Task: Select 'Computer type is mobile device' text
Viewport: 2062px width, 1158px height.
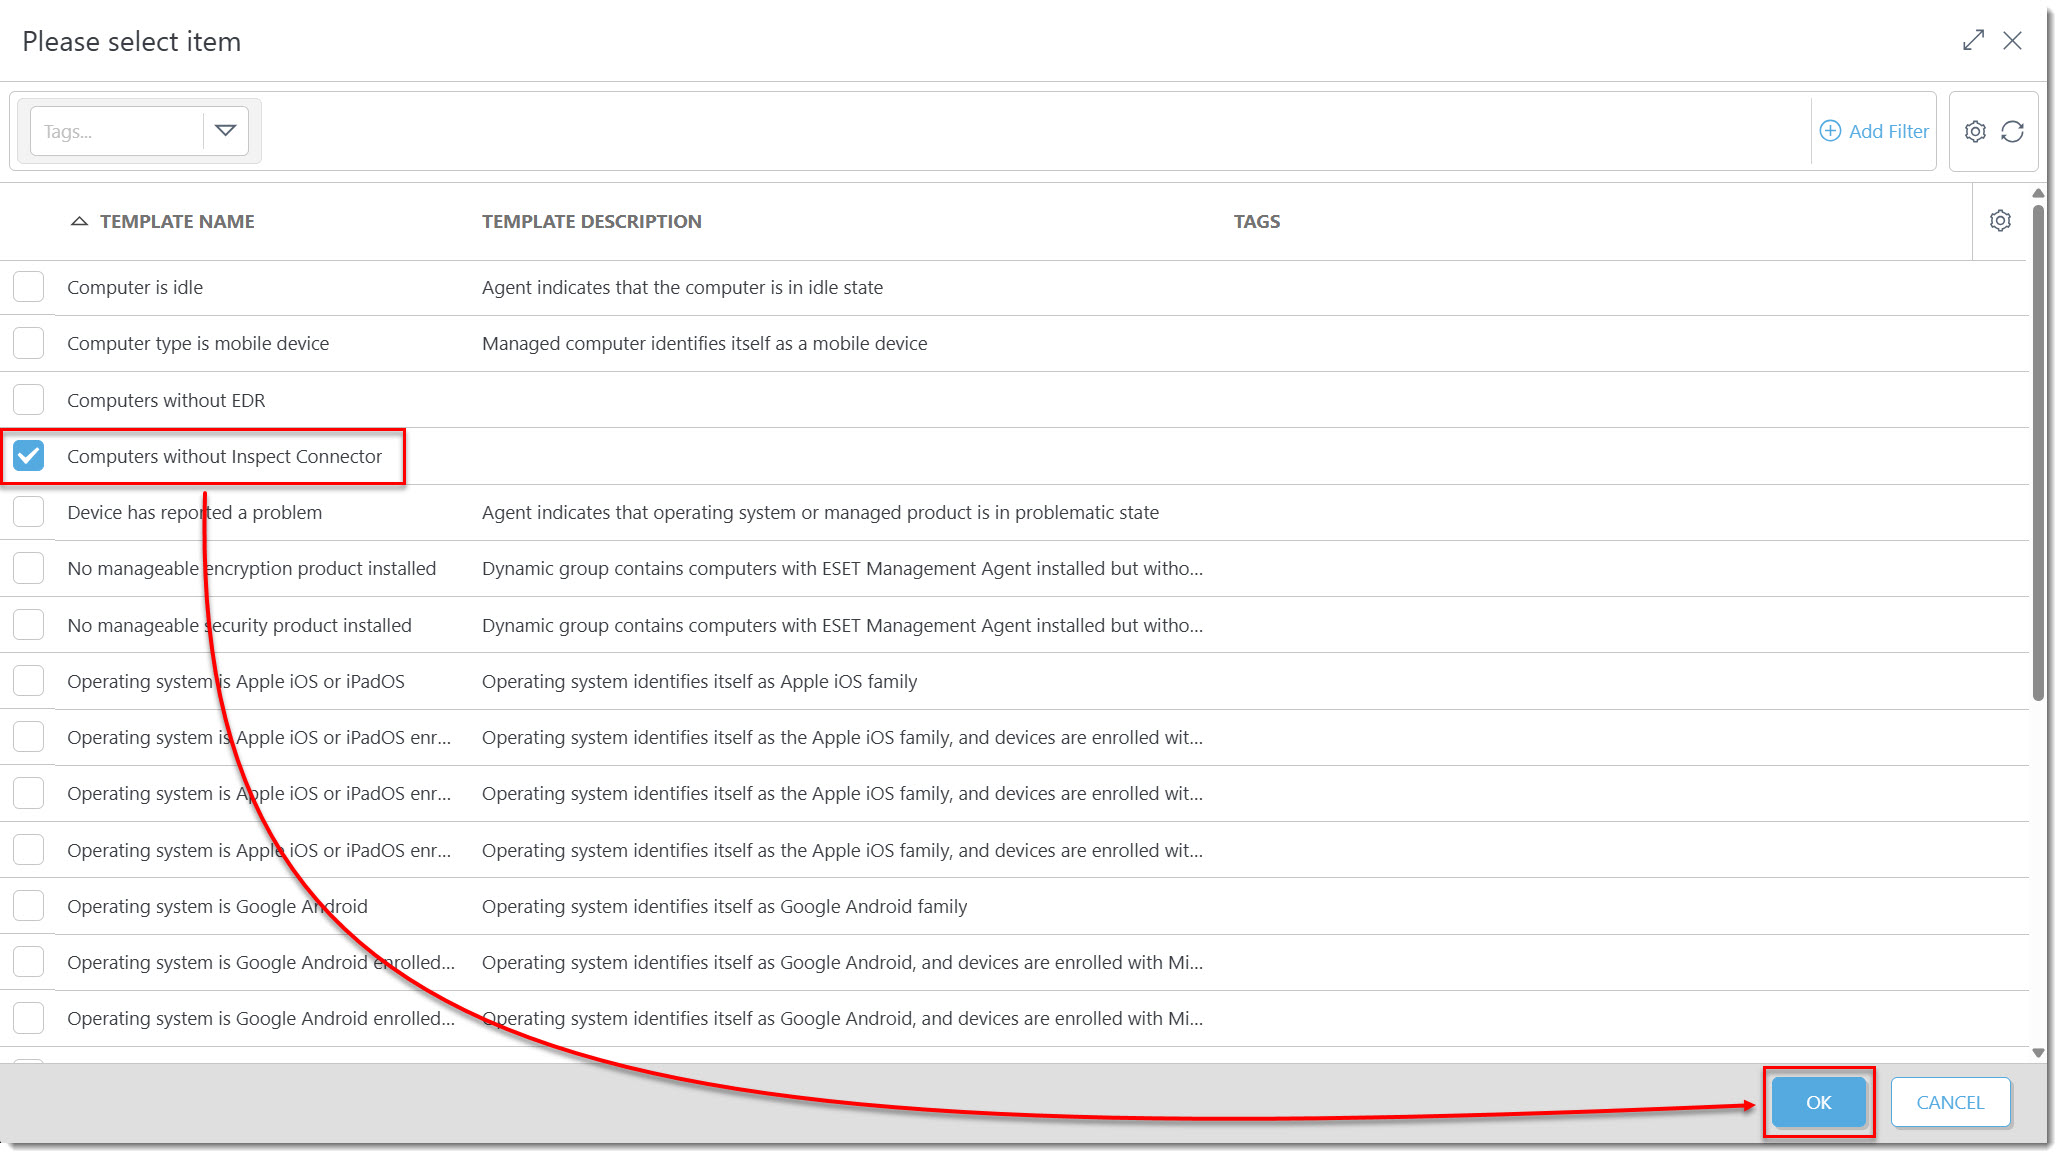Action: click(198, 343)
